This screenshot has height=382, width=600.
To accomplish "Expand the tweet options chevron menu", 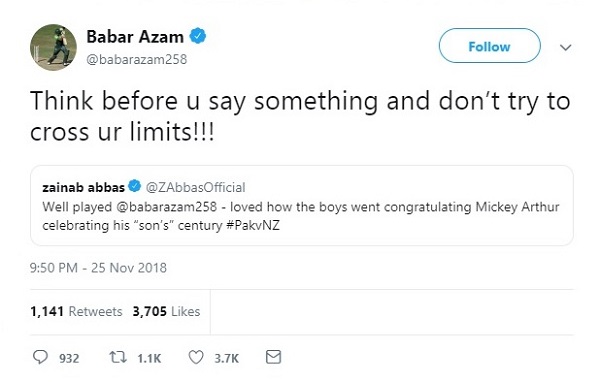I will click(x=565, y=47).
